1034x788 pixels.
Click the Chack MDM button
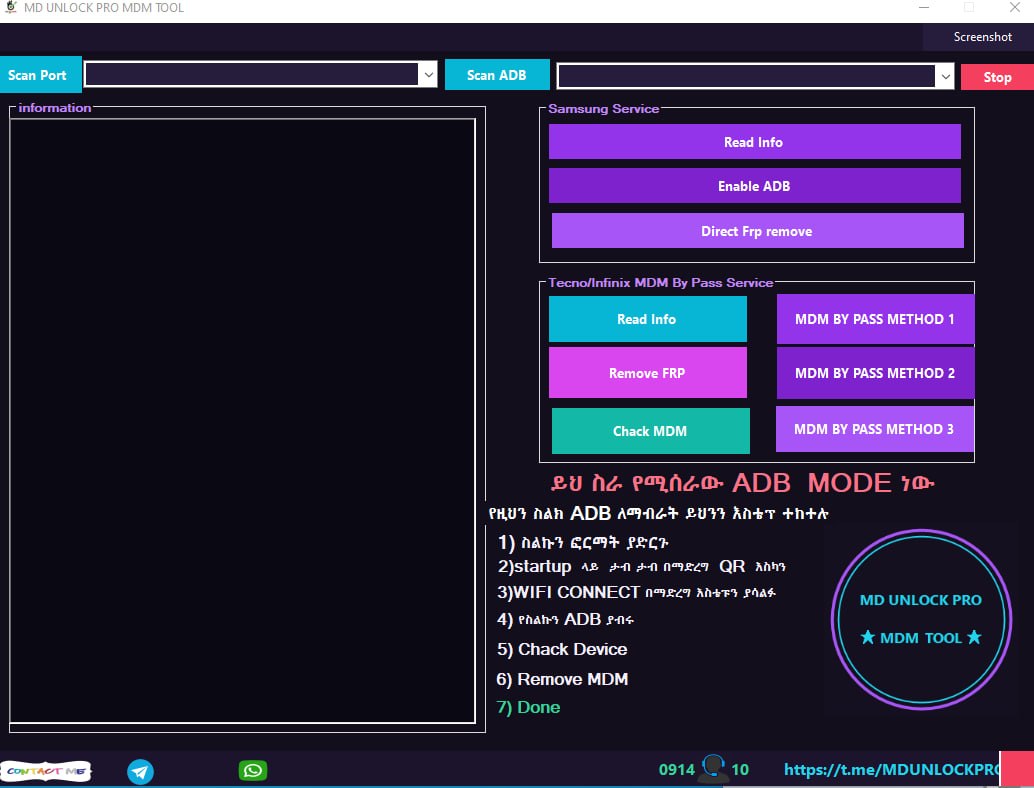click(x=650, y=431)
